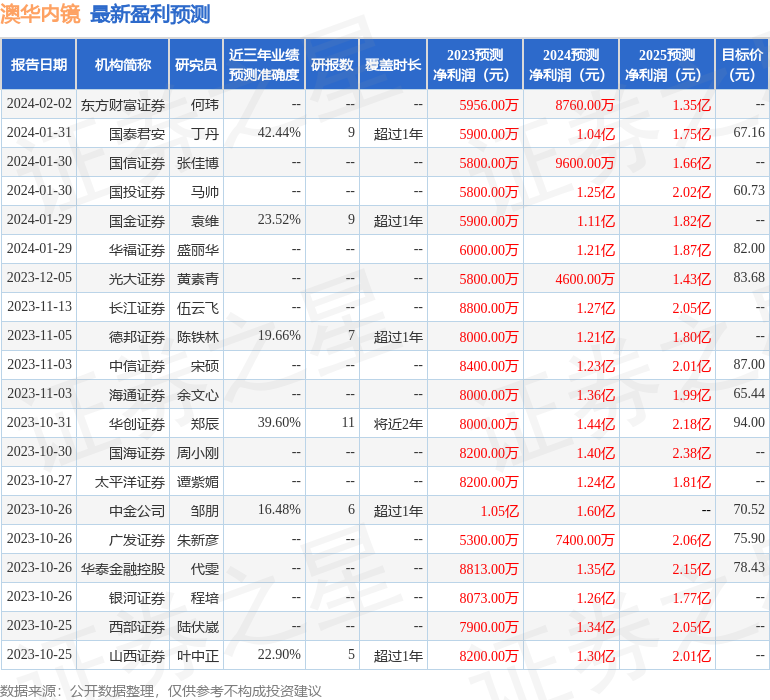Viewport: 770px width, 700px height.
Task: Click researcher 何玮
Action: 205,105
